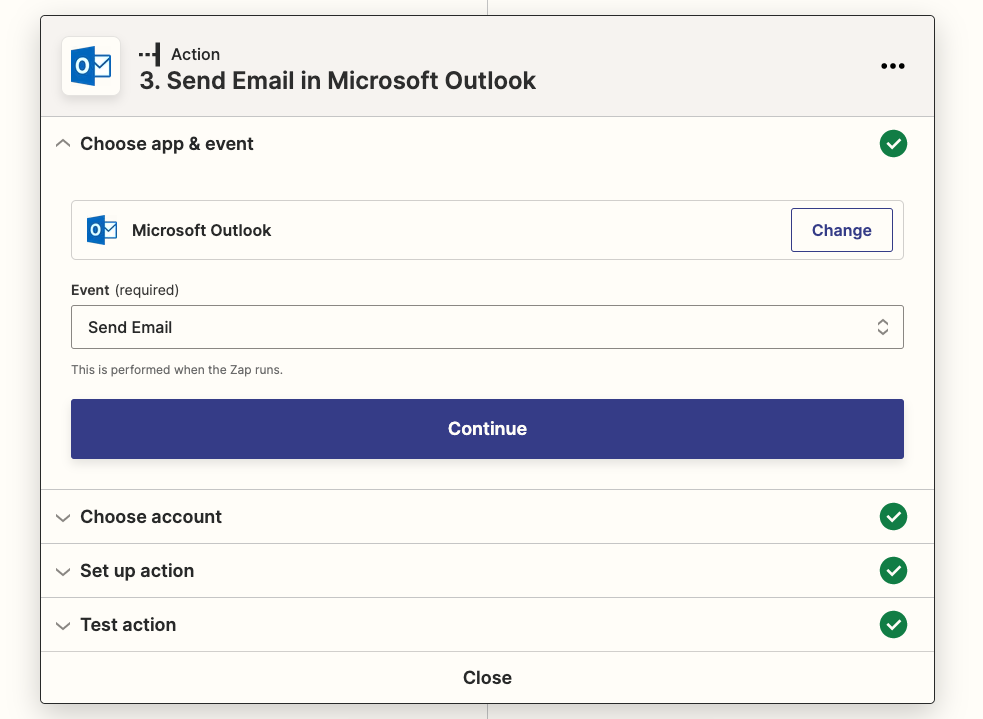Click small Outlook icon beside Microsoft Outlook
This screenshot has width=983, height=719.
coord(102,230)
